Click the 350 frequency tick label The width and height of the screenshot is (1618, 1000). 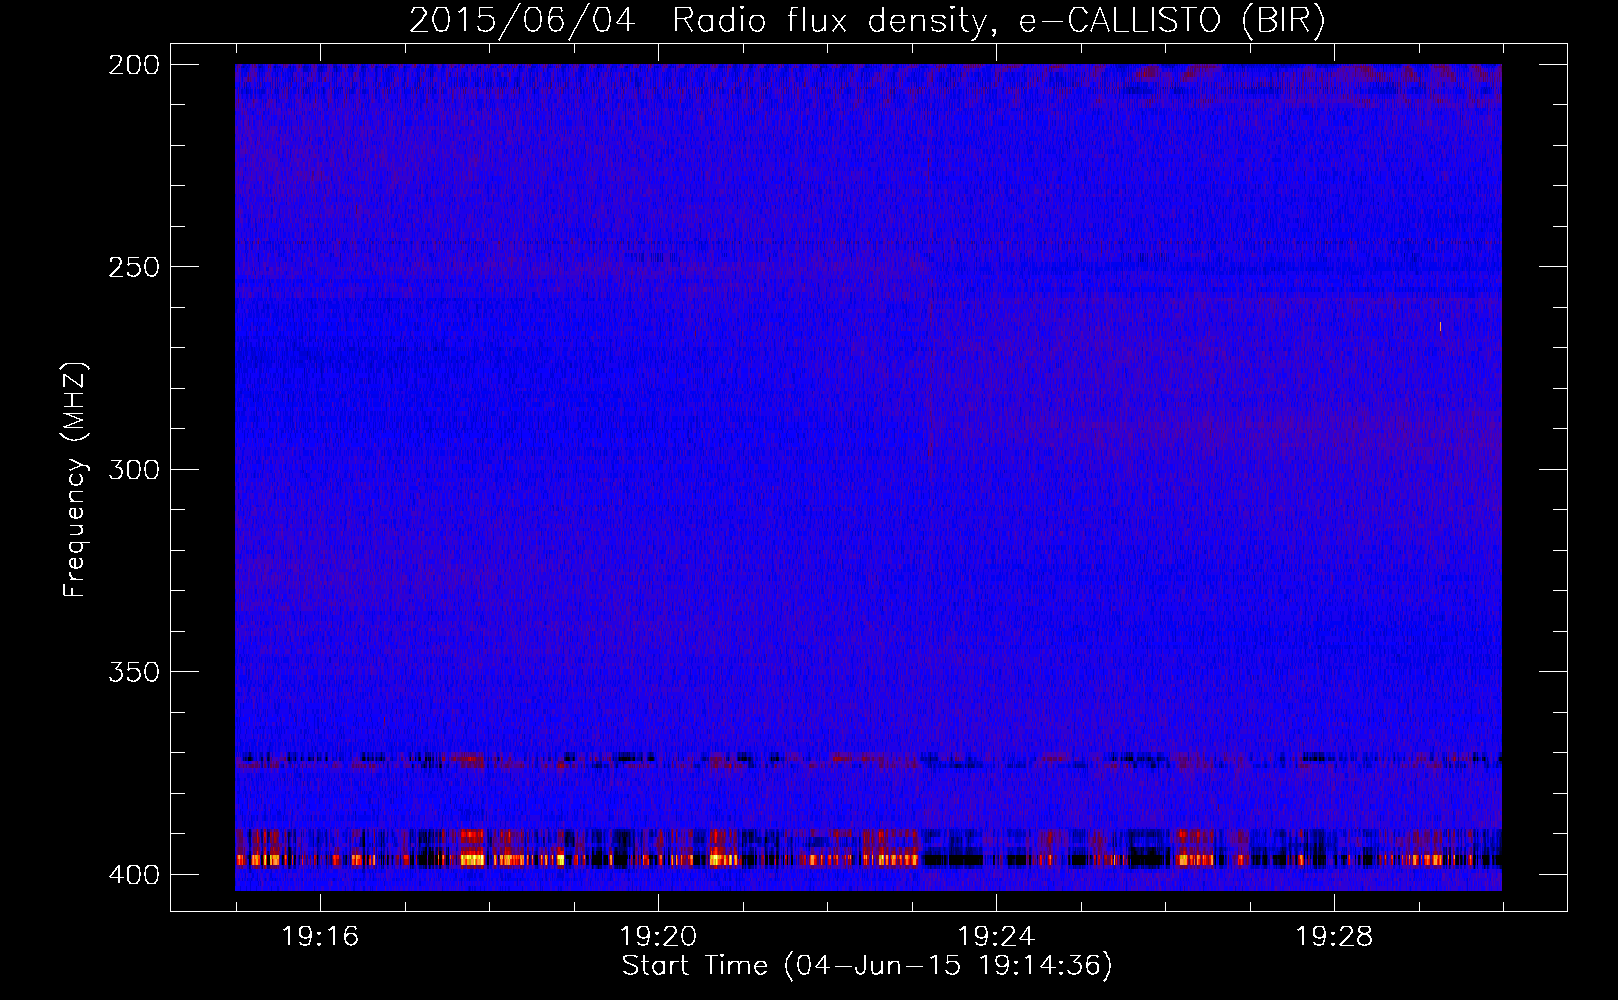pyautogui.click(x=134, y=672)
